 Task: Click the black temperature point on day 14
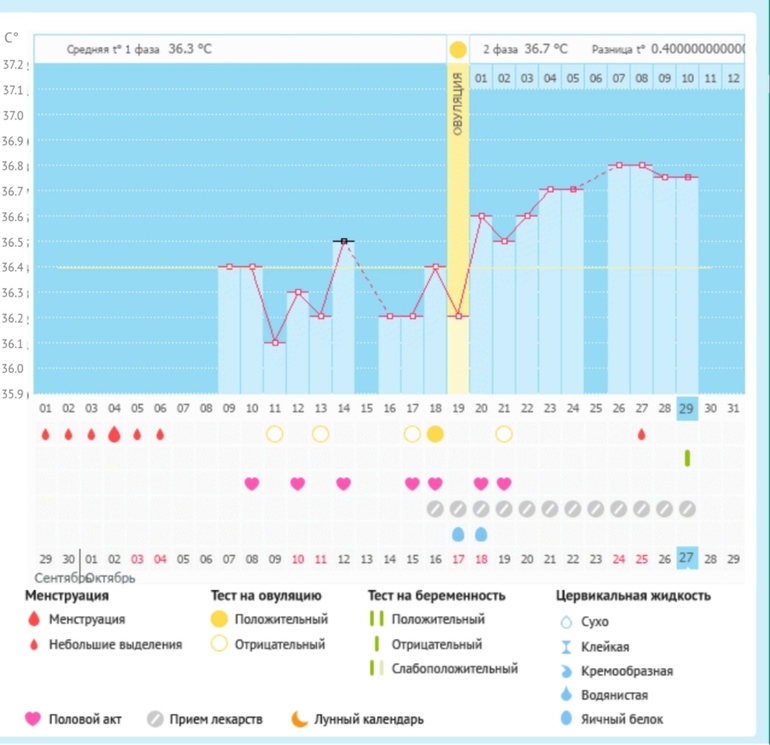[x=344, y=241]
